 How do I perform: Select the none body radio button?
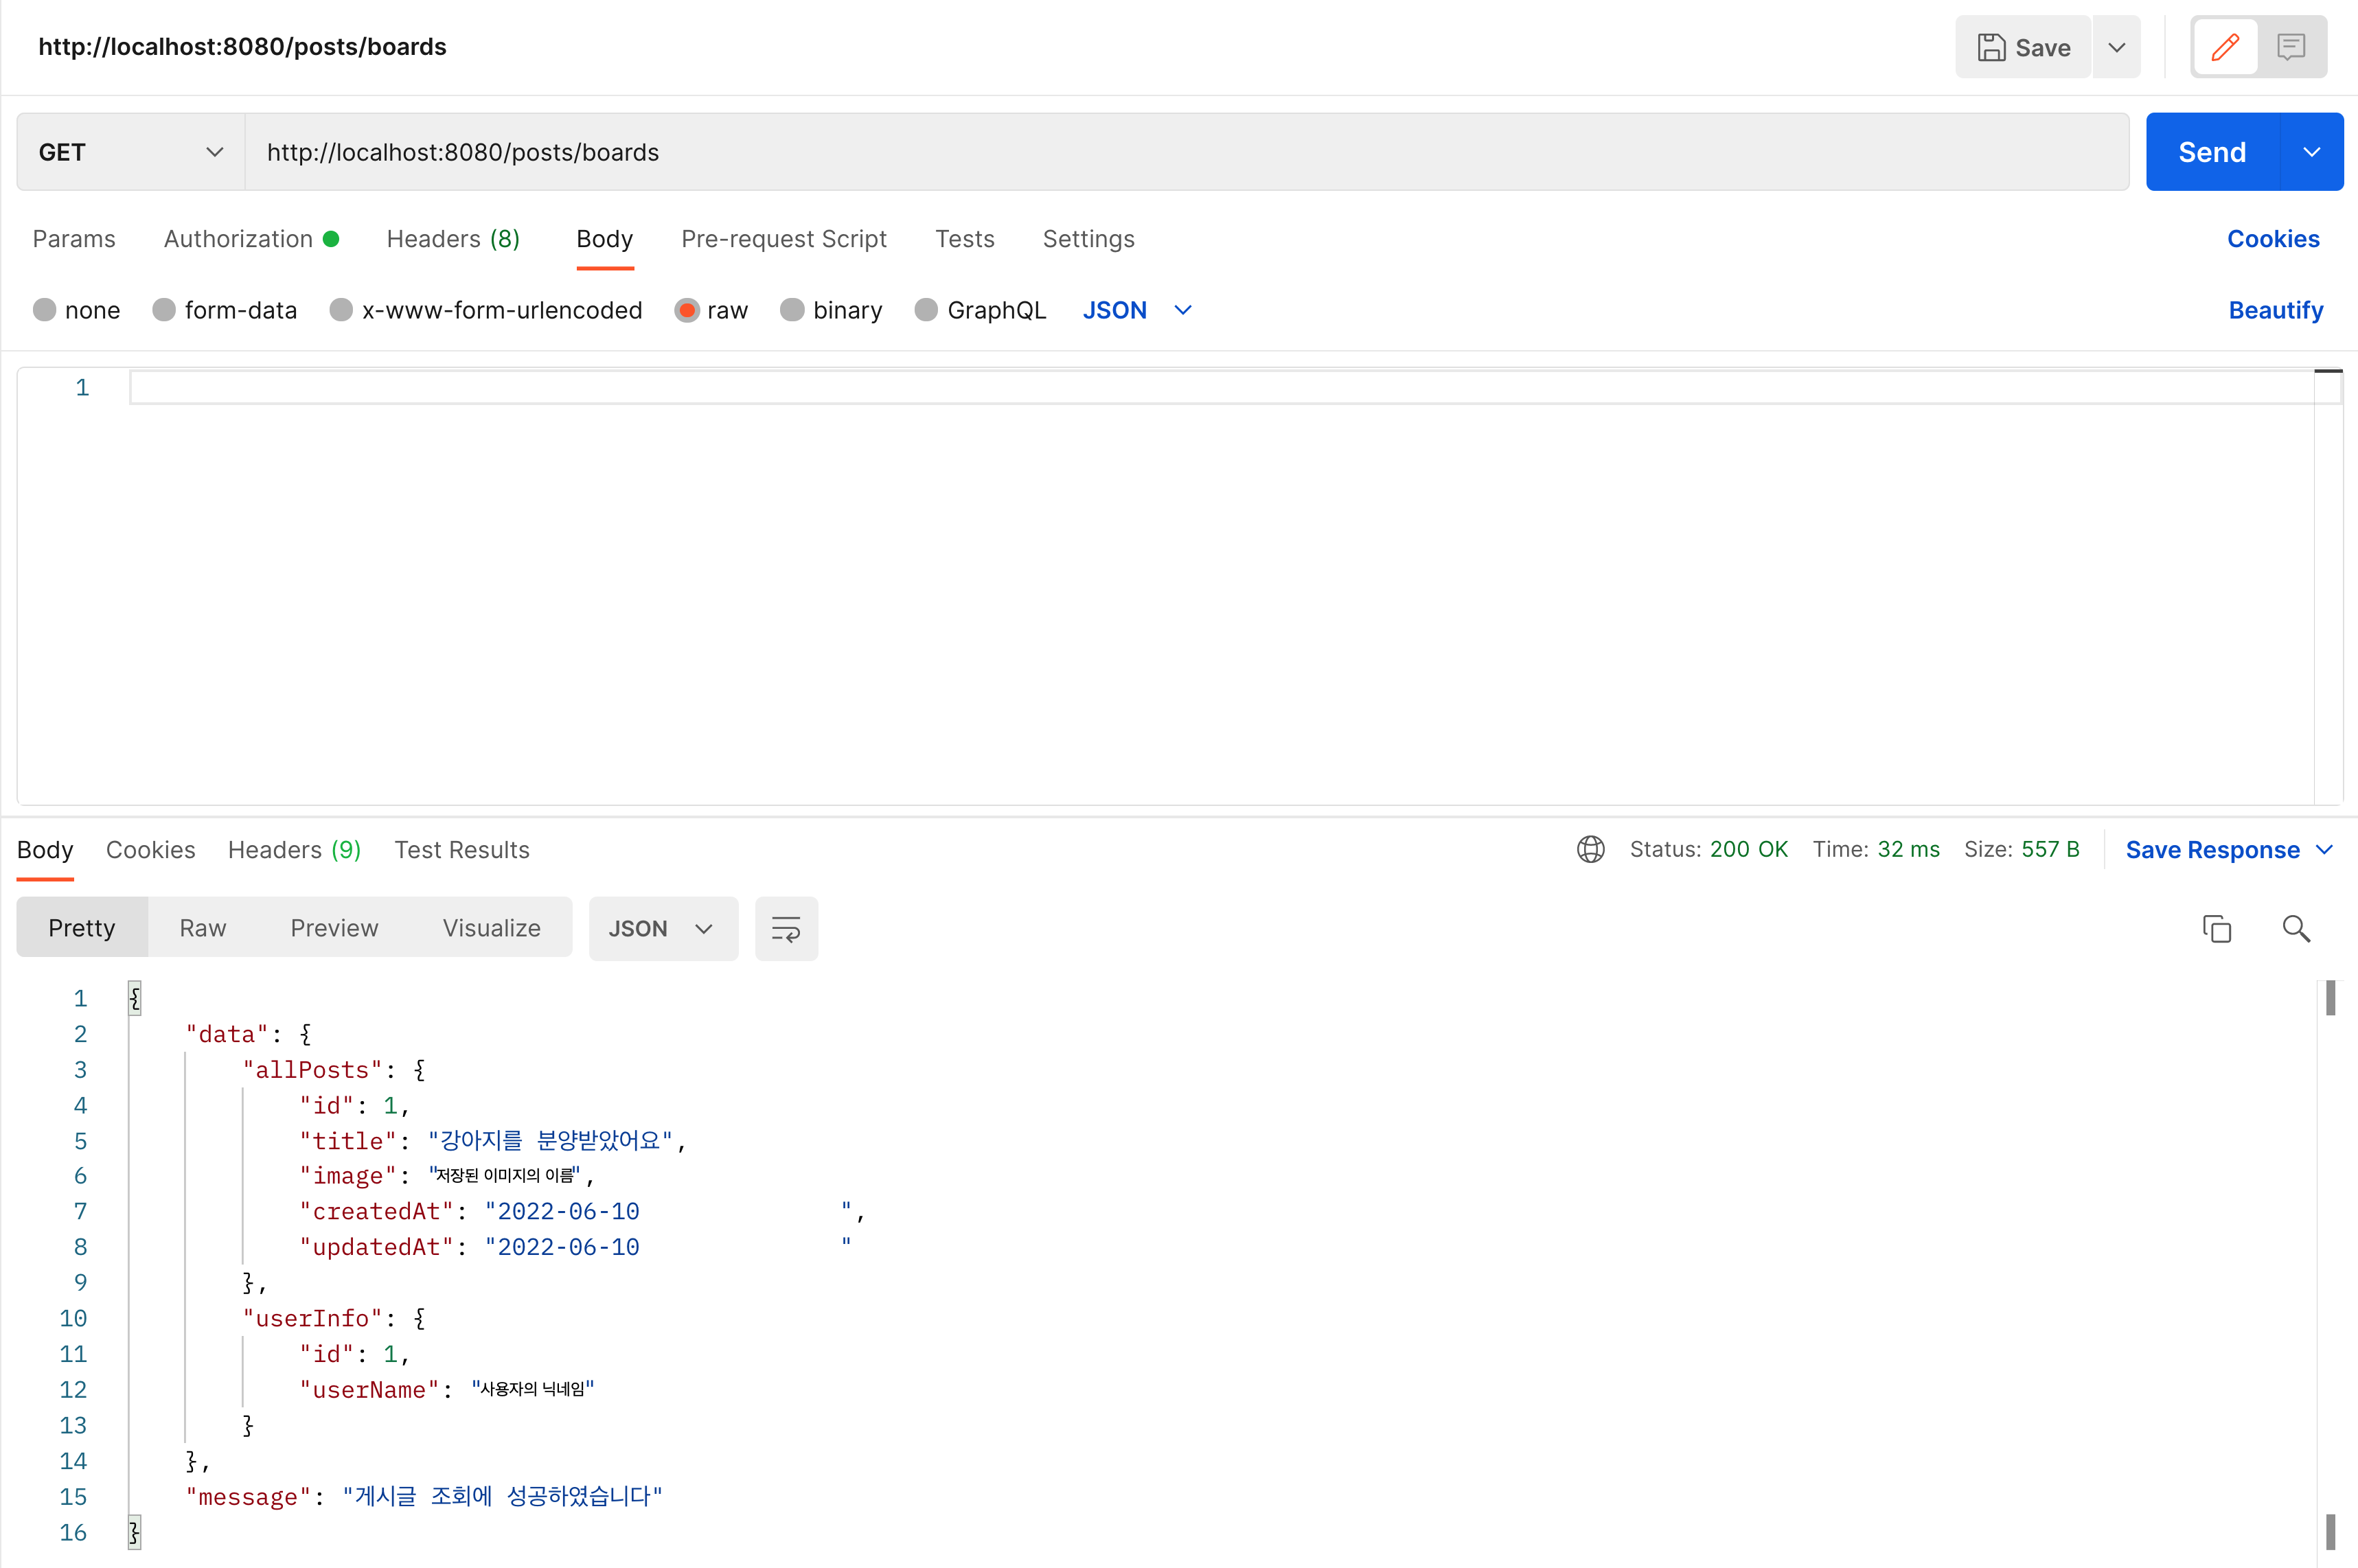tap(44, 310)
